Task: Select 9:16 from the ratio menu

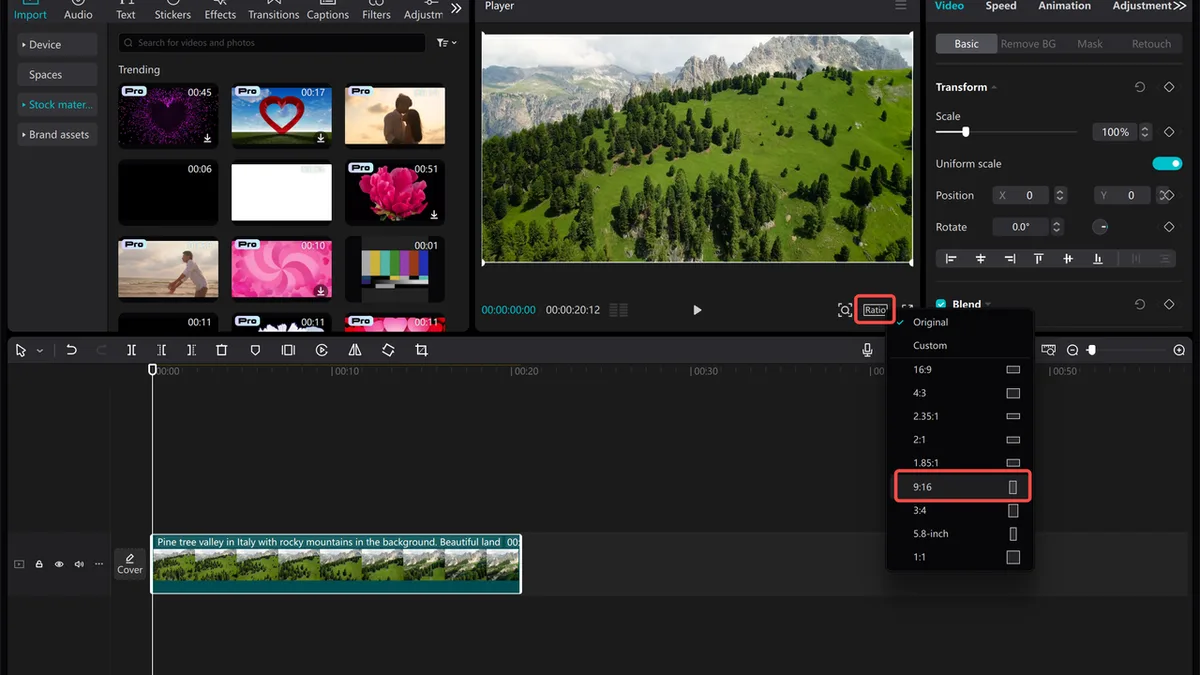Action: [x=961, y=487]
